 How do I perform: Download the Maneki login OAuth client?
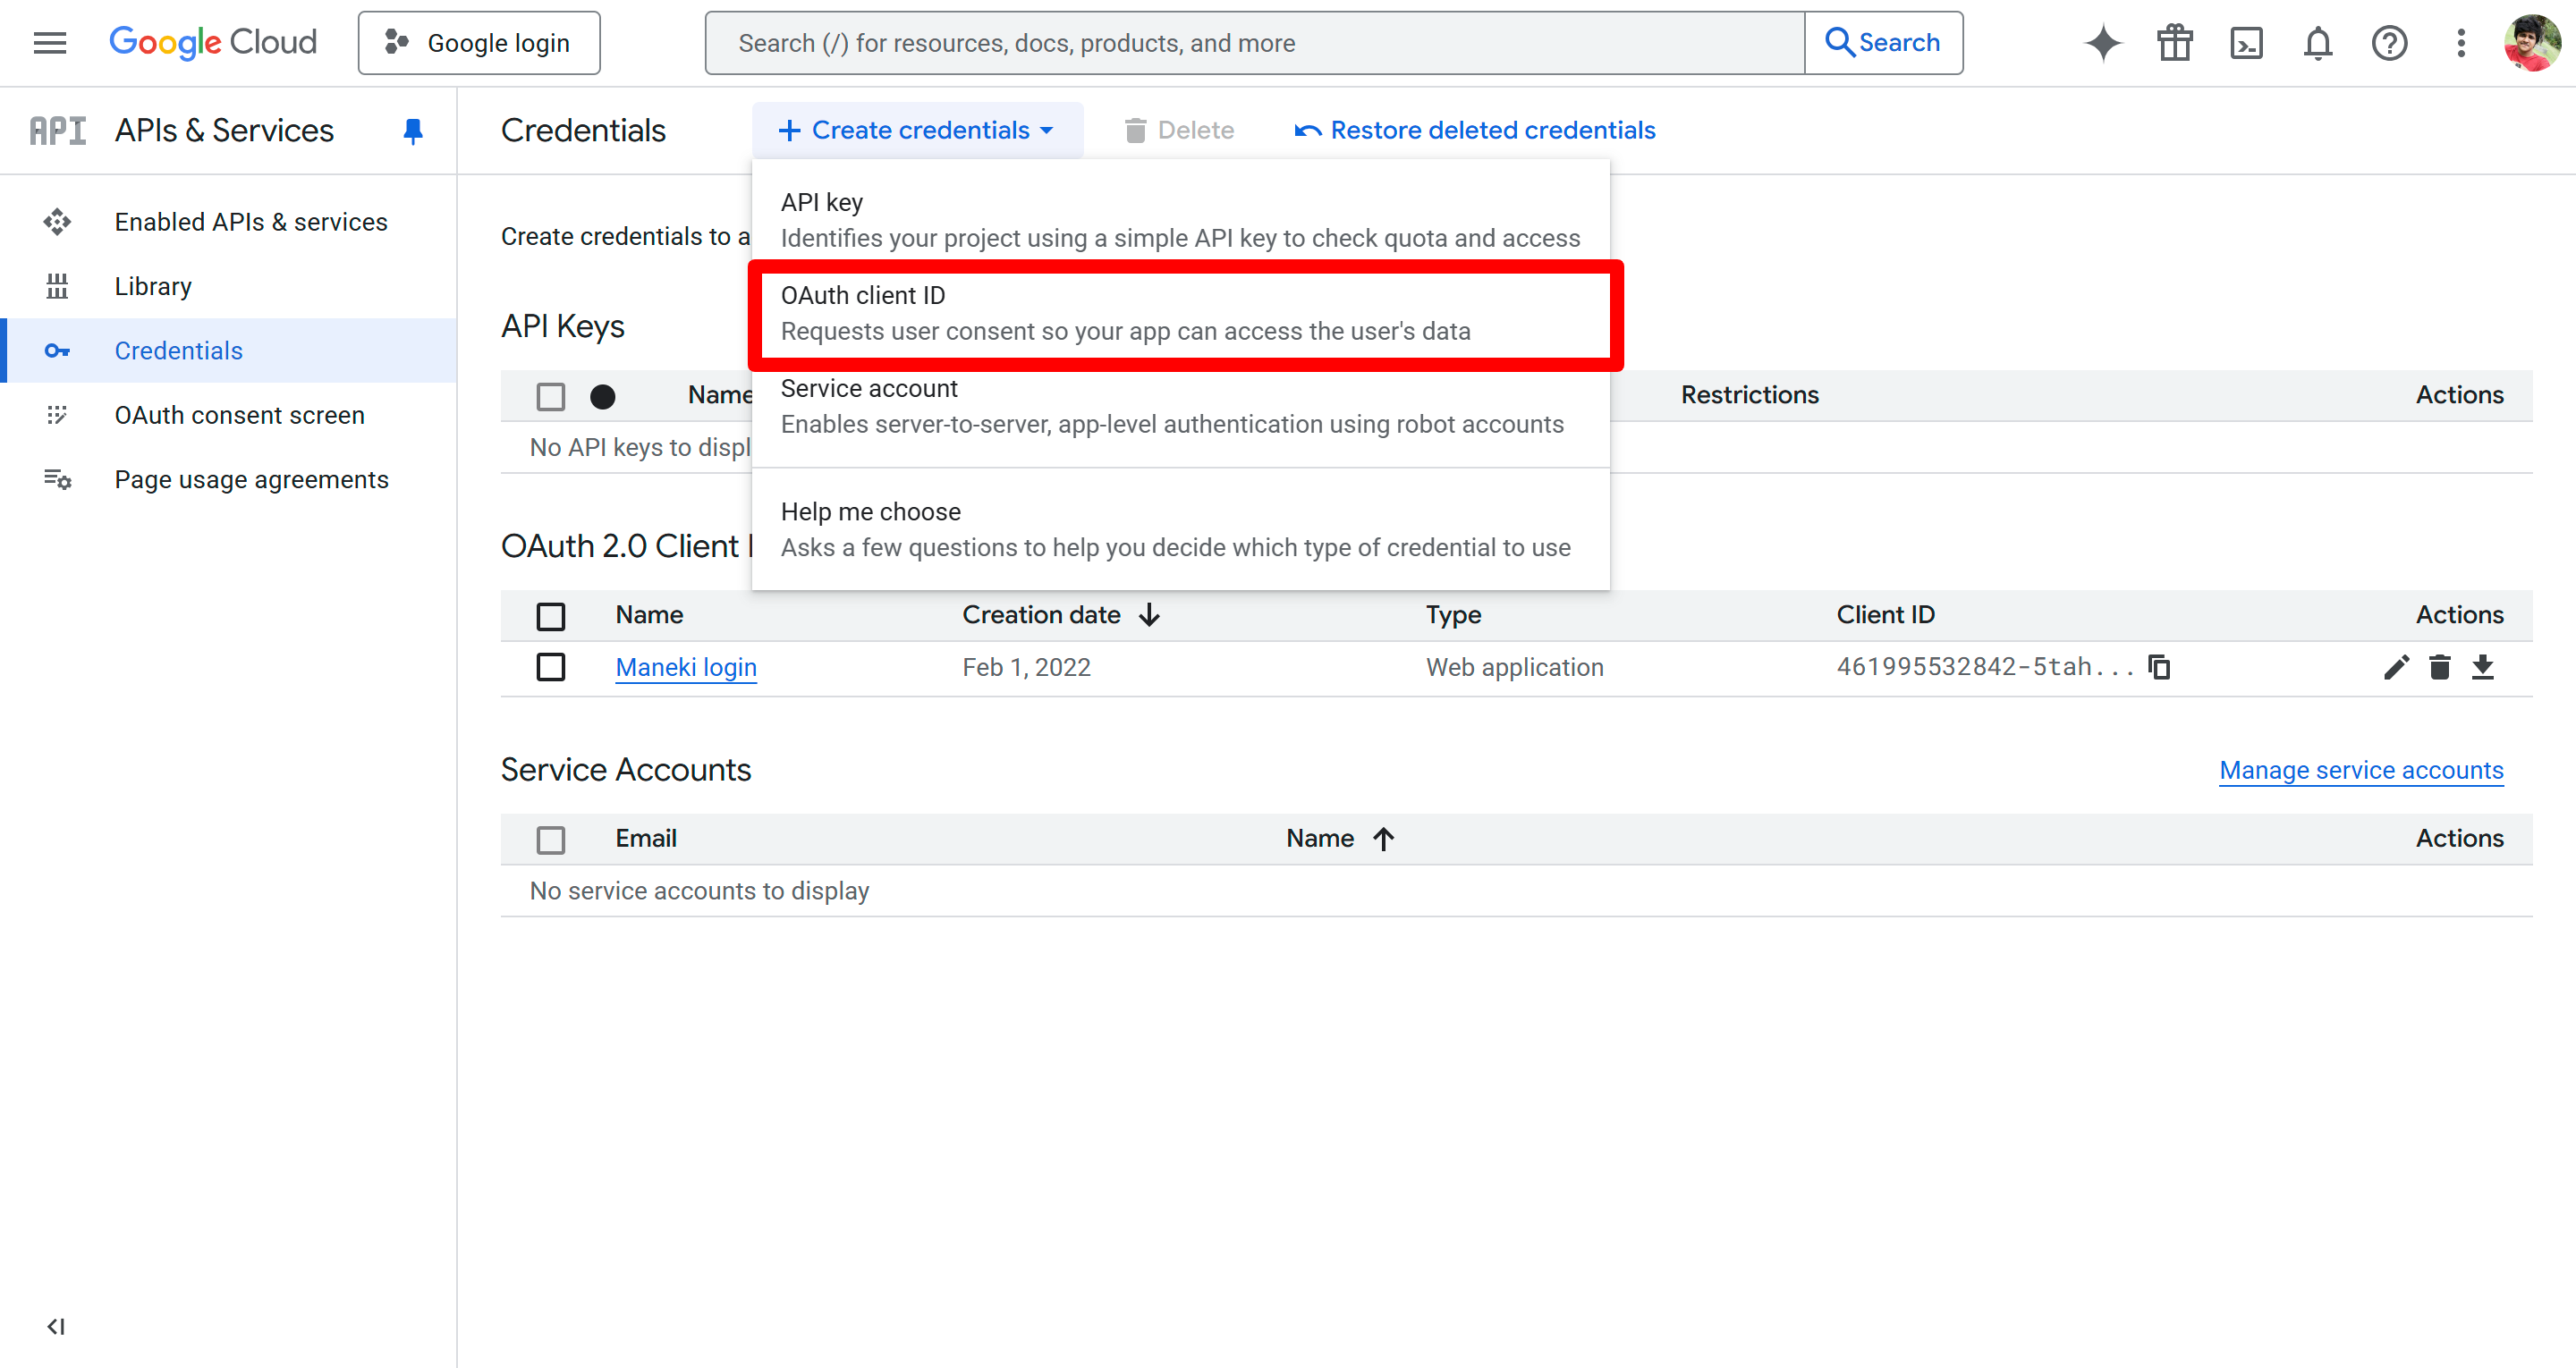[2485, 666]
